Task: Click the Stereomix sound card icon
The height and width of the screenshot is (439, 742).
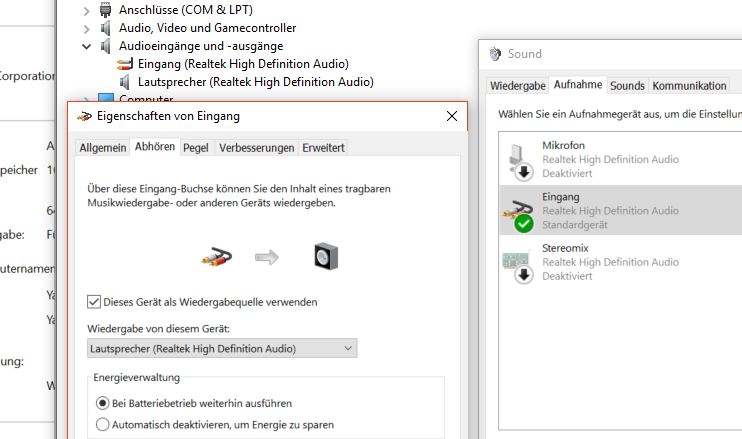Action: point(518,266)
